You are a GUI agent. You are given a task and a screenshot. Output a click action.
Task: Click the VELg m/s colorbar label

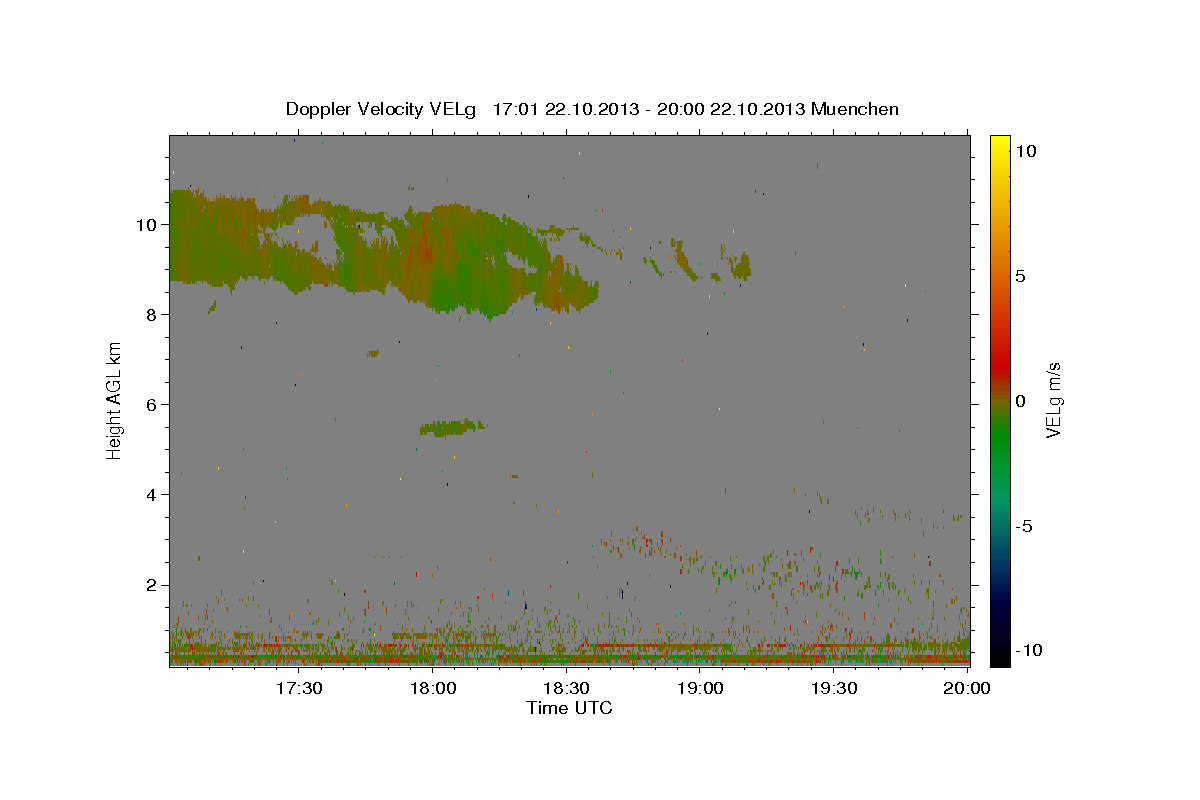1053,401
